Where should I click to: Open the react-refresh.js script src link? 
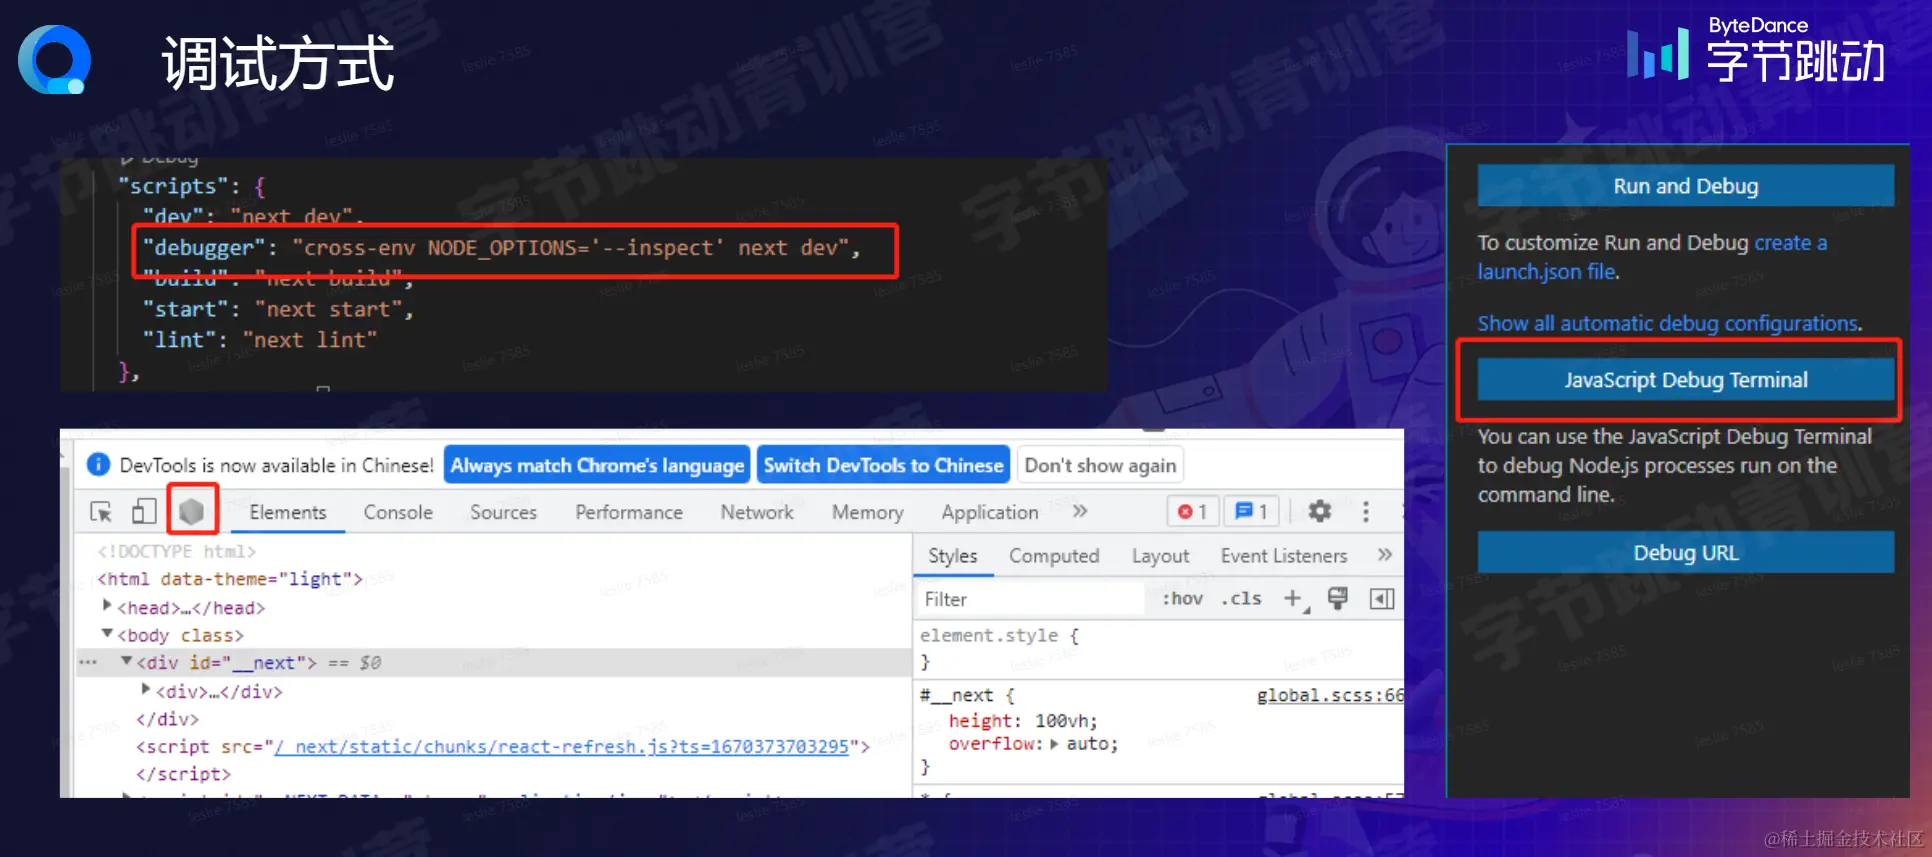coord(562,746)
